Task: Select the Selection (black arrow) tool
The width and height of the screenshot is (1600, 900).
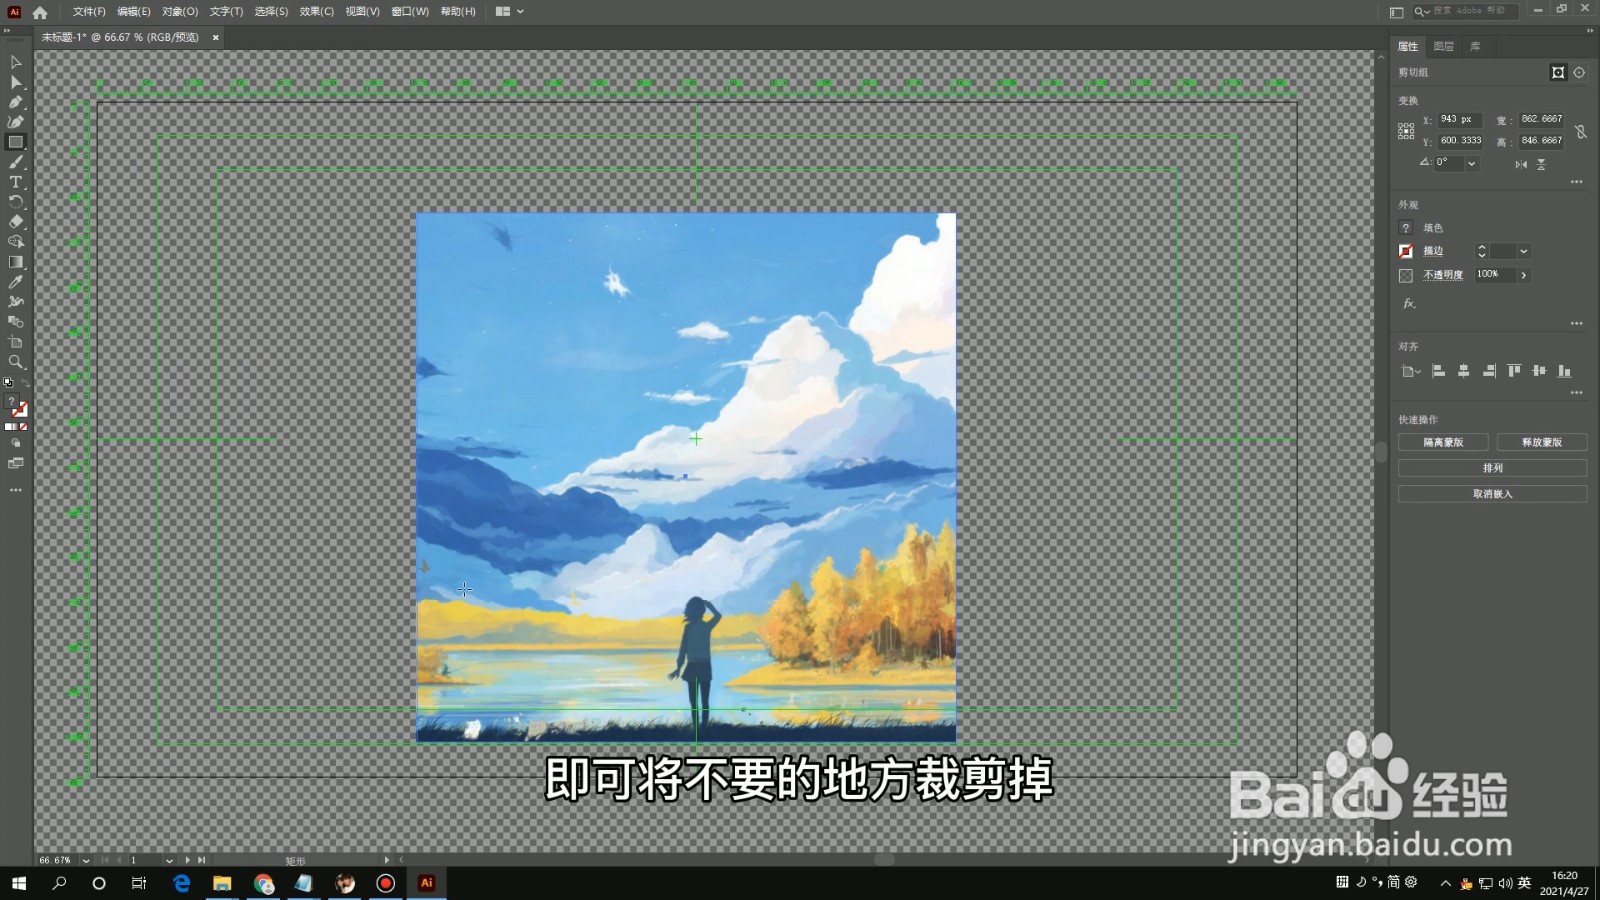Action: coord(16,62)
